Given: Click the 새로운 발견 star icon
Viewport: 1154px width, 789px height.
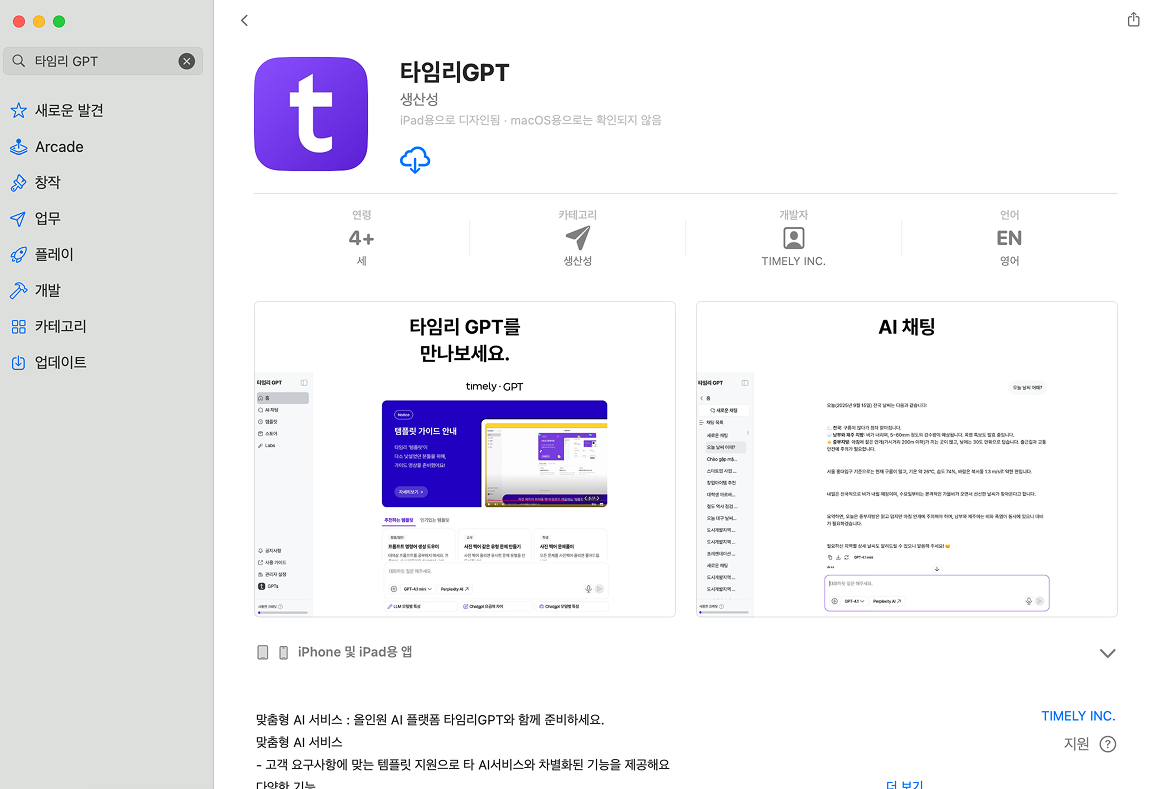Looking at the screenshot, I should click(x=18, y=110).
